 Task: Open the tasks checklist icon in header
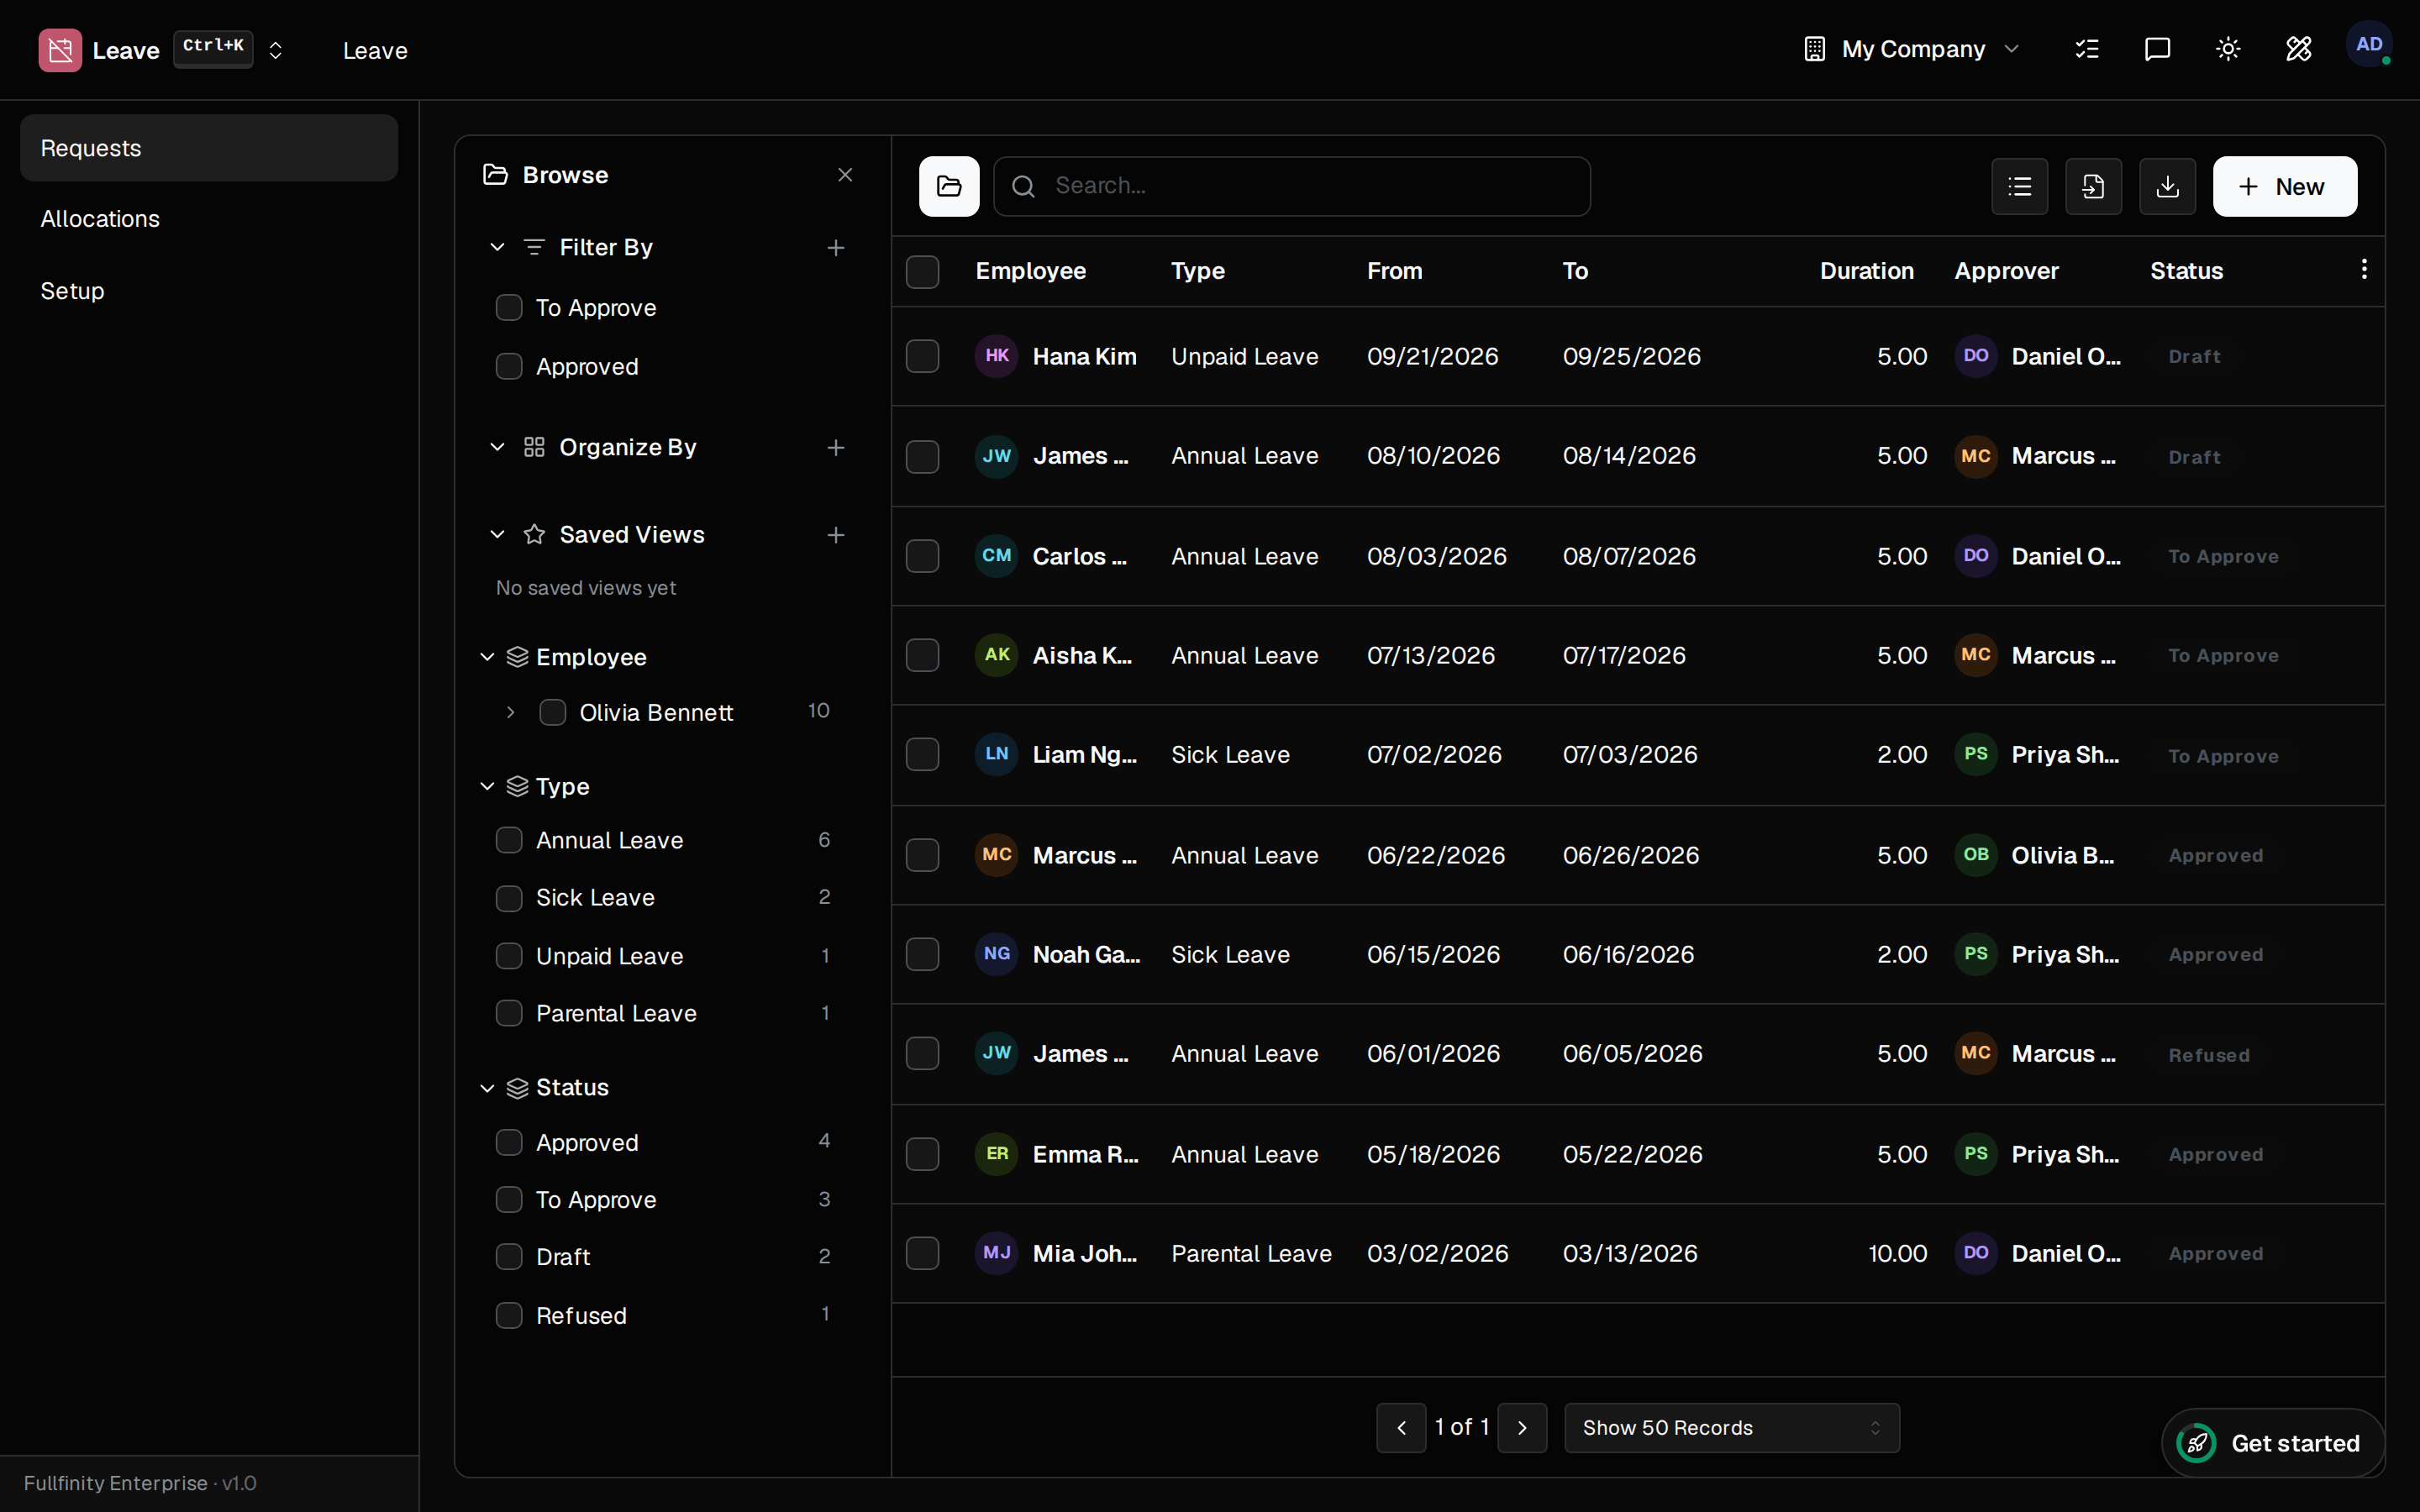click(2087, 49)
